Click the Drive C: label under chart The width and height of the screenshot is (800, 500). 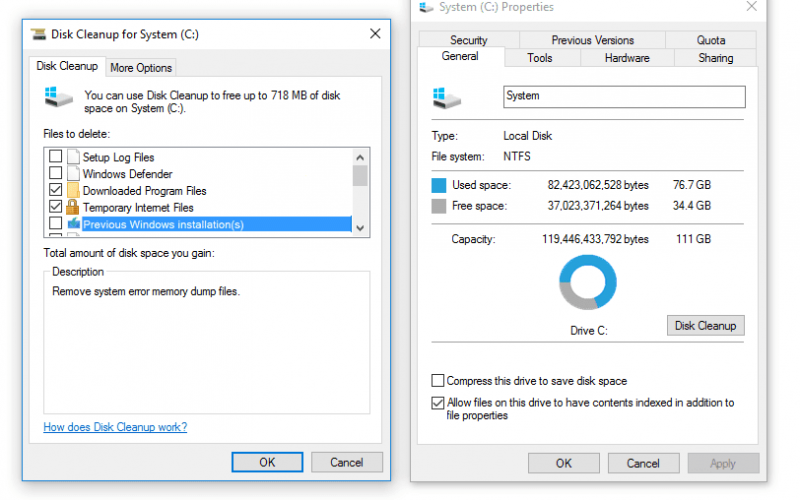(x=589, y=331)
